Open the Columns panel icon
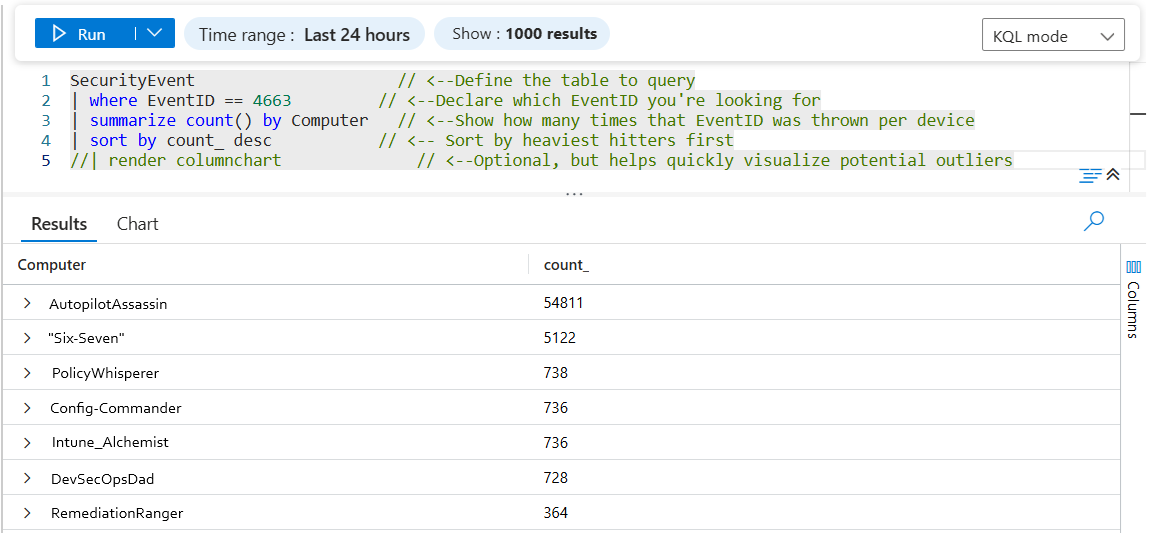The width and height of the screenshot is (1163, 533). pyautogui.click(x=1133, y=267)
